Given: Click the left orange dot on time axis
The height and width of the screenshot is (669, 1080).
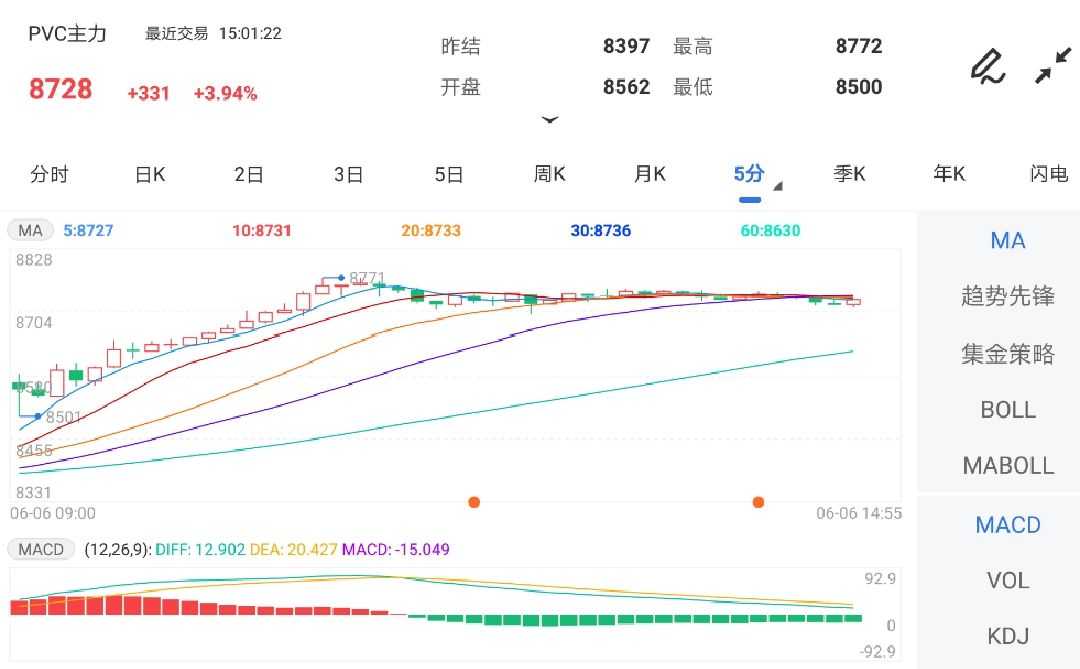Looking at the screenshot, I should click(x=474, y=503).
